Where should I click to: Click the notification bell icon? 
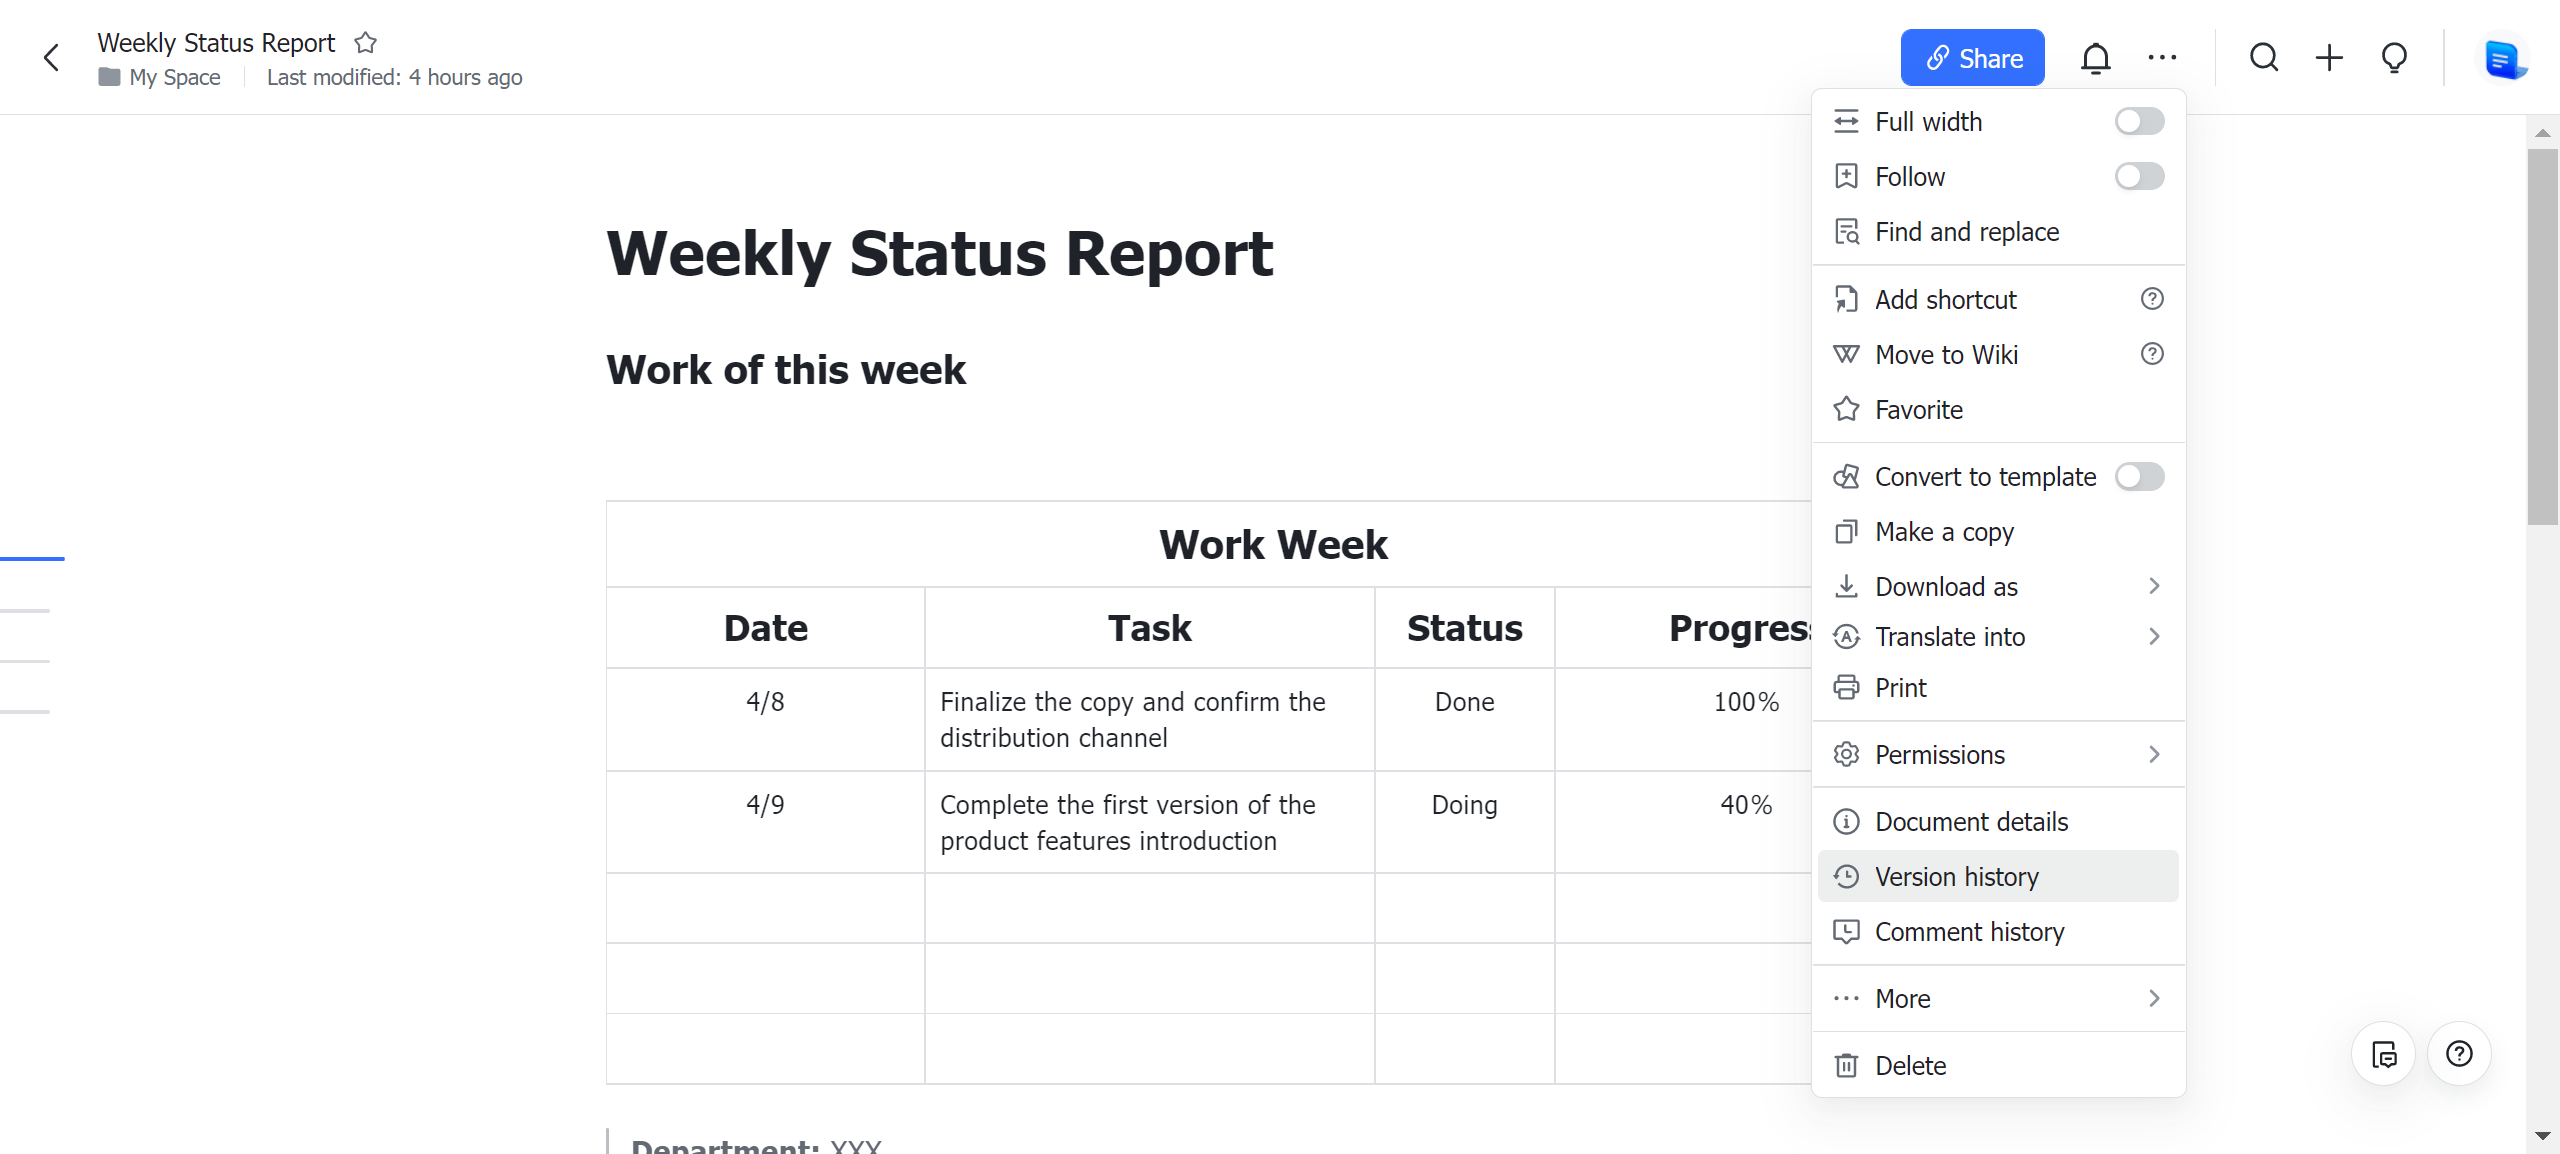click(2095, 57)
